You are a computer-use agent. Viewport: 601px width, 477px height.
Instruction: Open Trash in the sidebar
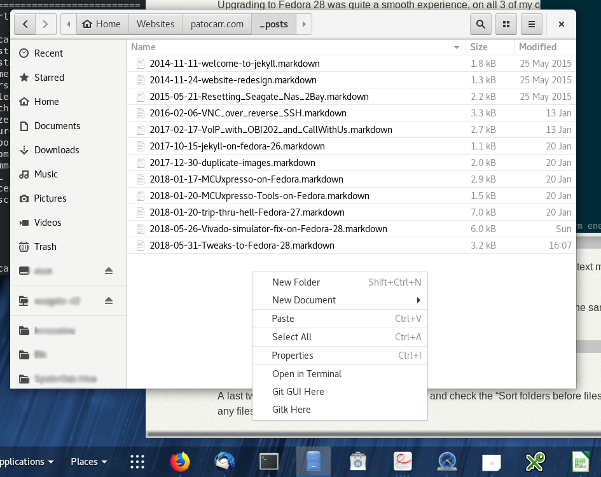tap(68, 247)
